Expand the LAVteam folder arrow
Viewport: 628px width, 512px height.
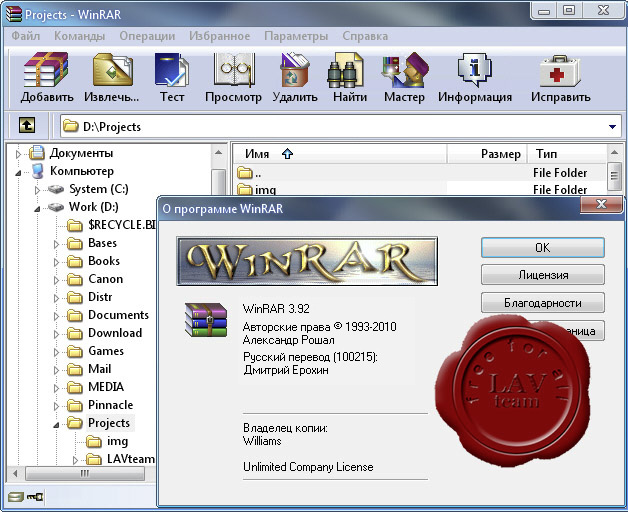click(x=75, y=460)
